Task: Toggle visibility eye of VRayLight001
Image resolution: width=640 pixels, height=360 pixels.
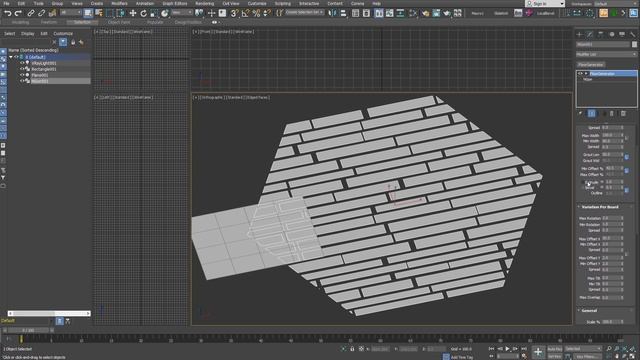Action: tap(22, 63)
